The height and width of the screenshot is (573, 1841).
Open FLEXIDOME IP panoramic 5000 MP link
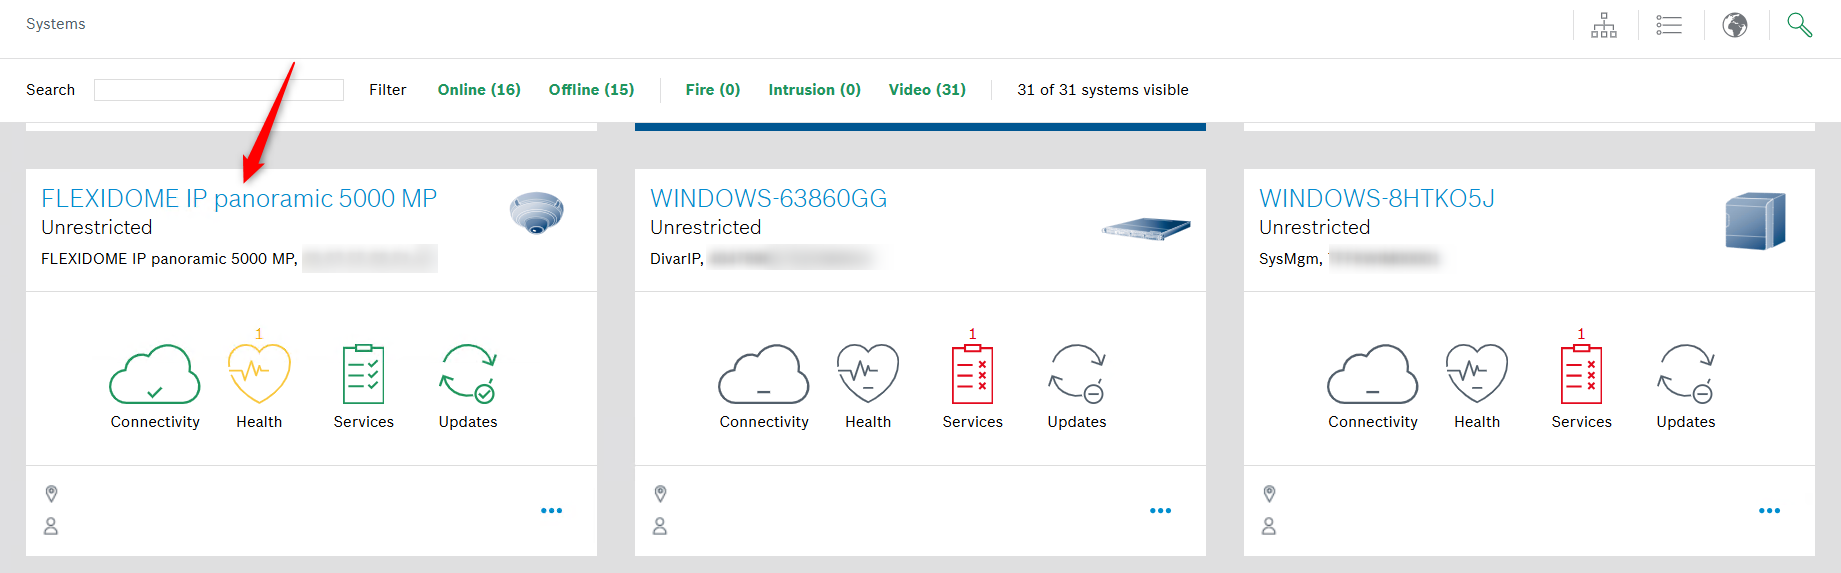coord(239,199)
